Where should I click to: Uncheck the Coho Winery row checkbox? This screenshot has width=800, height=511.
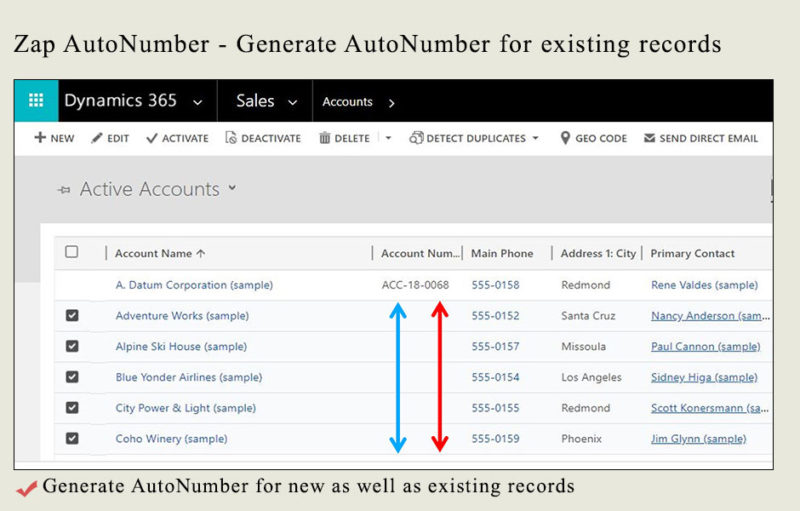pos(72,438)
